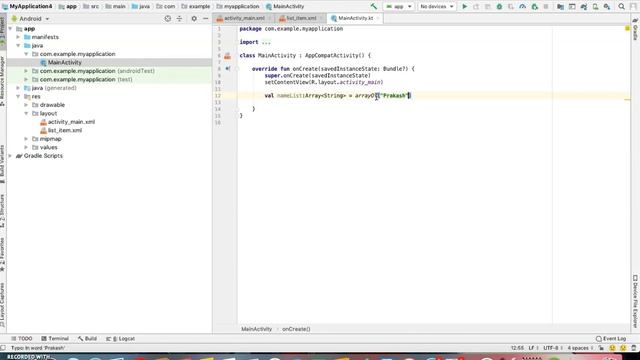
Task: Open AVD Manager icon in toolbar
Action: [596, 7]
